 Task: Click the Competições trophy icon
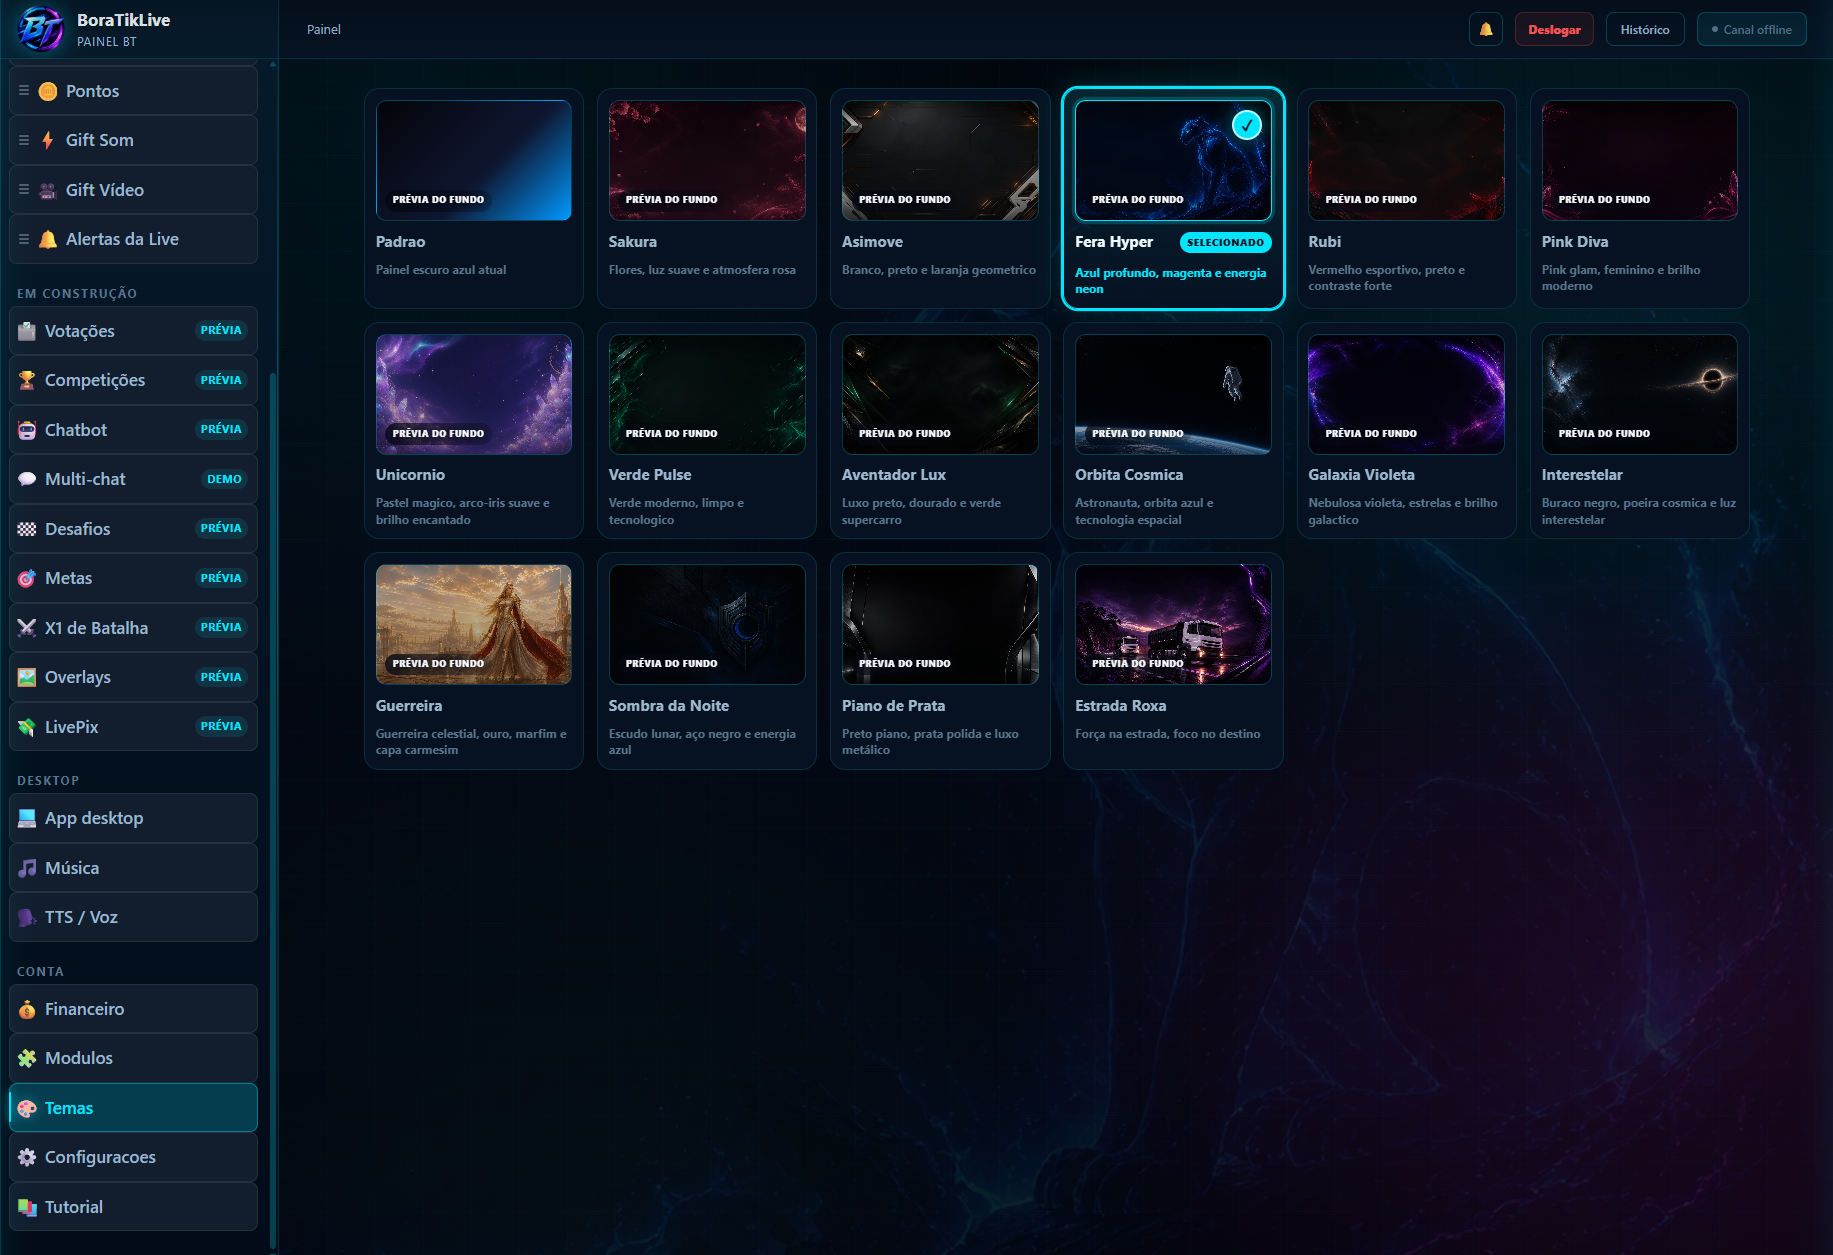click(27, 380)
